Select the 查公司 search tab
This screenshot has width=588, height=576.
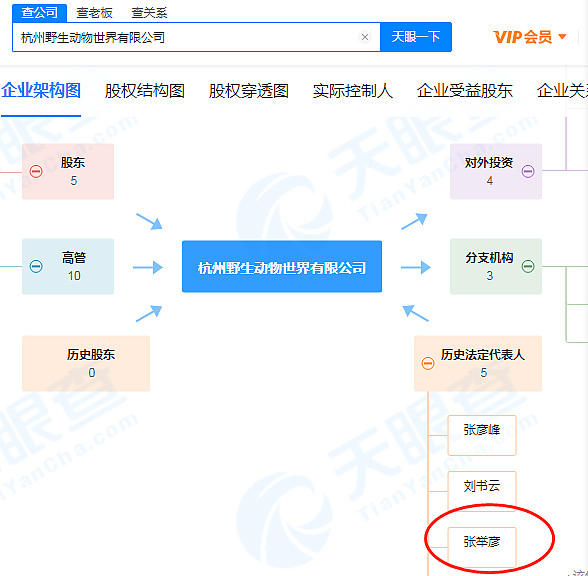(39, 13)
